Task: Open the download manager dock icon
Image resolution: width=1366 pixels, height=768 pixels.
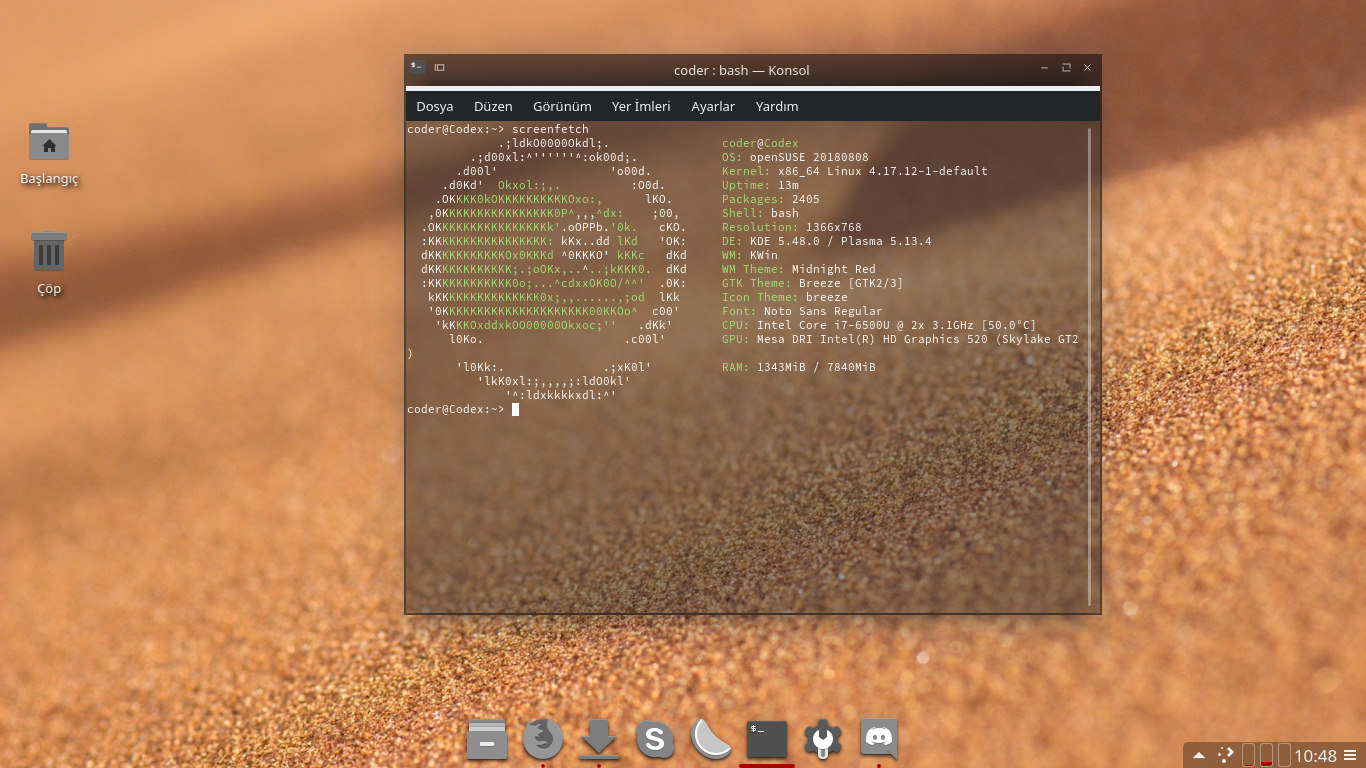Action: 599,740
